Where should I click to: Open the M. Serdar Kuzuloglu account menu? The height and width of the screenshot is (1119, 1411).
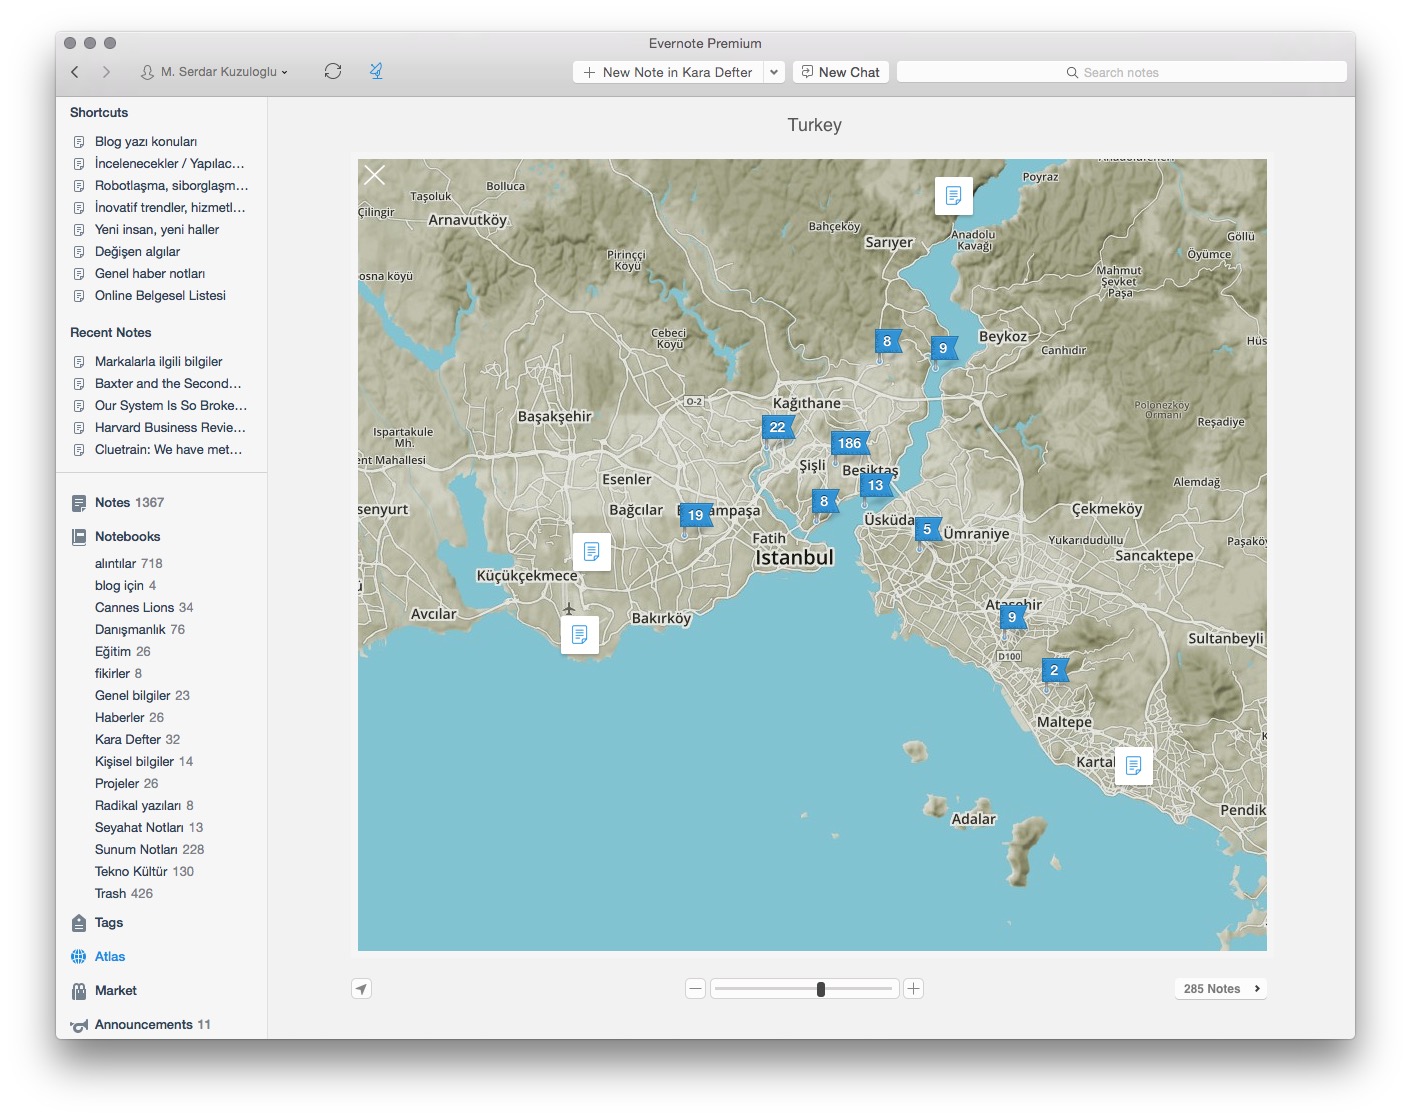214,72
